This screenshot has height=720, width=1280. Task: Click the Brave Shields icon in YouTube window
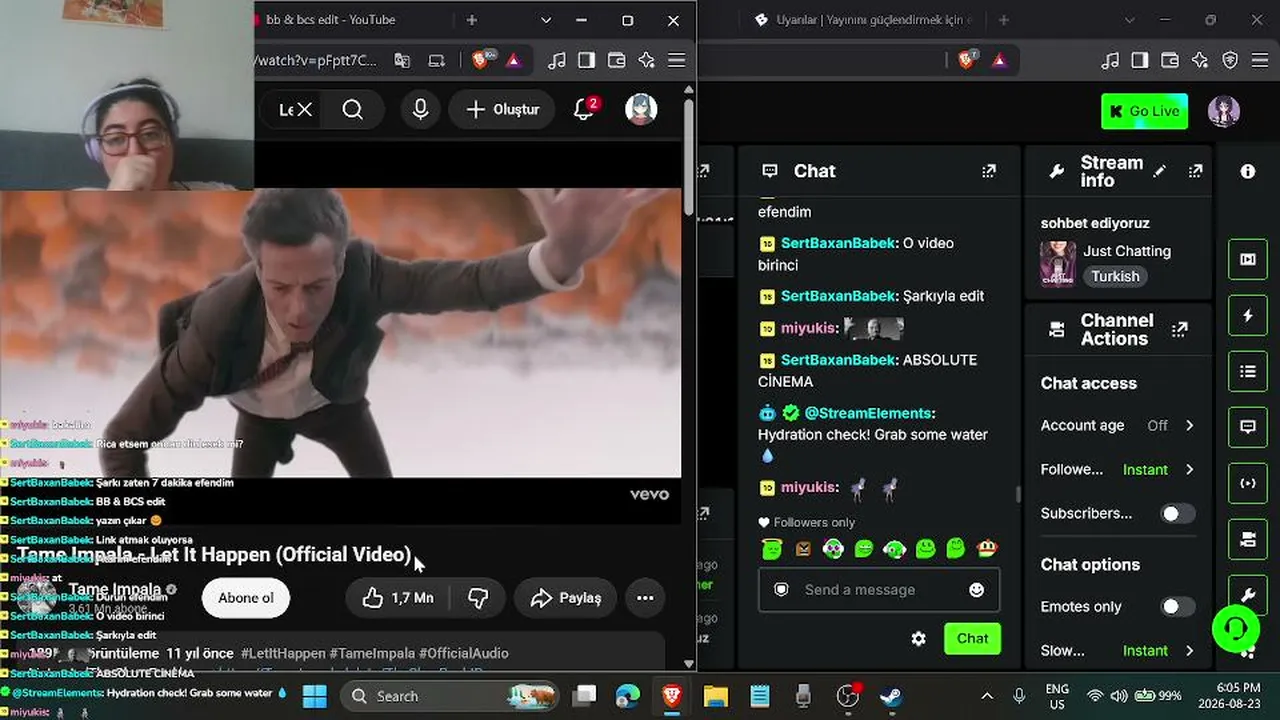click(481, 60)
